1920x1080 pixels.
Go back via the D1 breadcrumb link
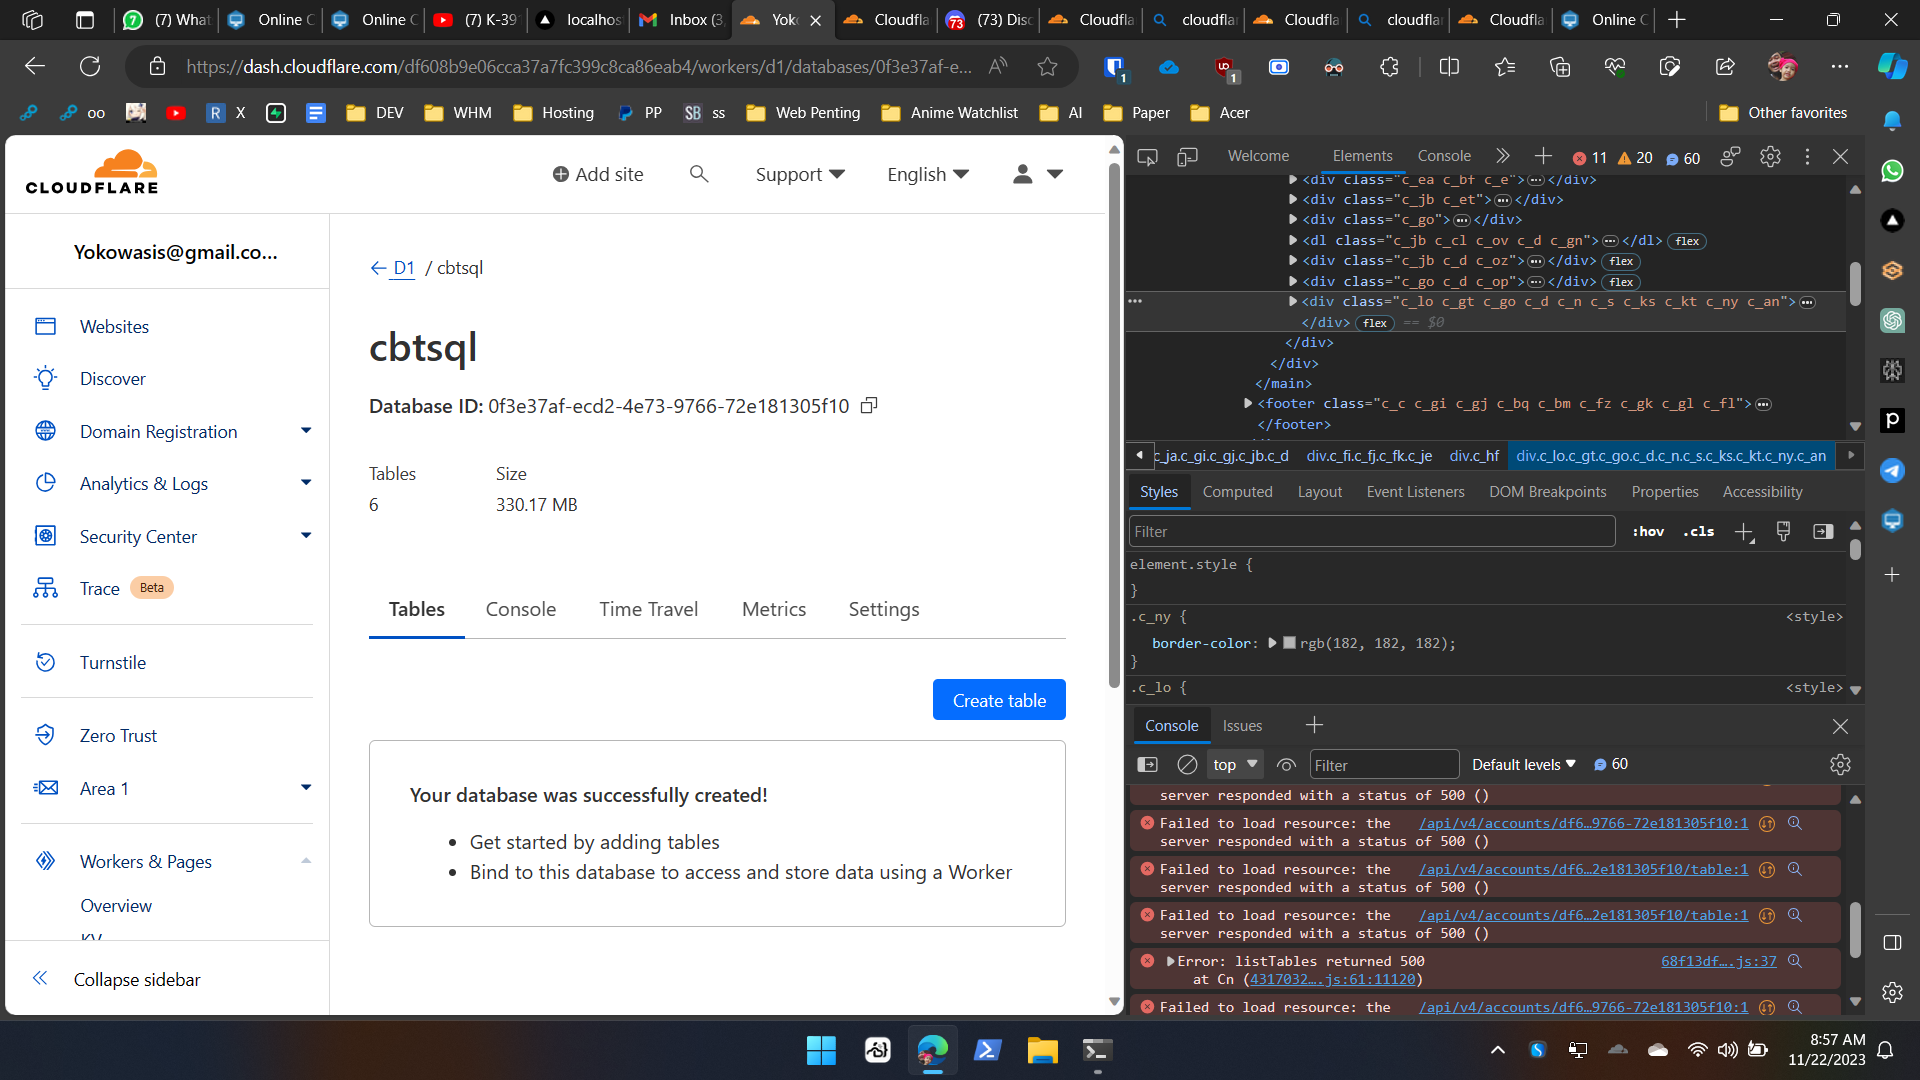(x=403, y=268)
